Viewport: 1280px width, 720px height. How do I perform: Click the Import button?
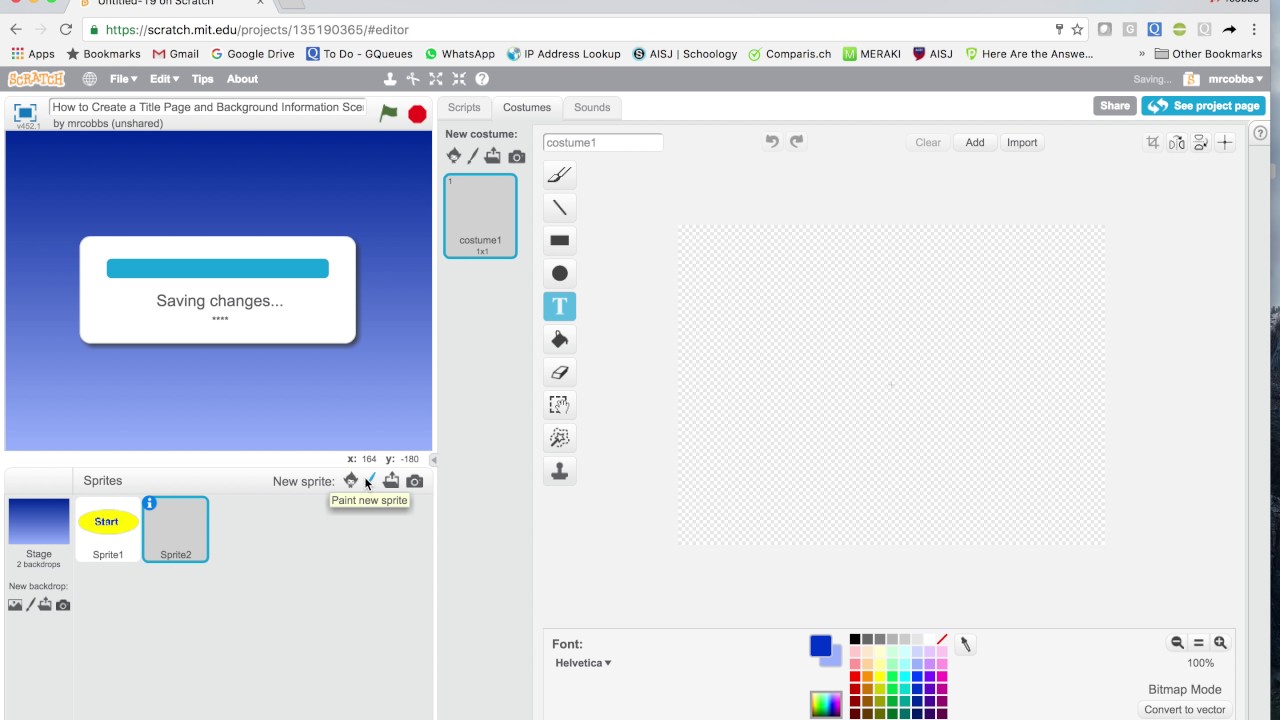[1022, 142]
